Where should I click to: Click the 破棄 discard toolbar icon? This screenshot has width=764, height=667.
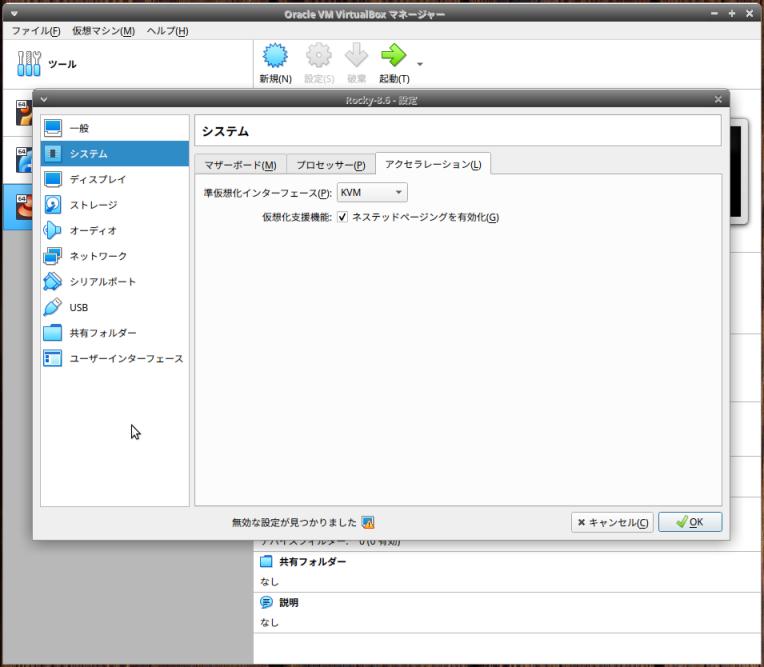point(356,55)
